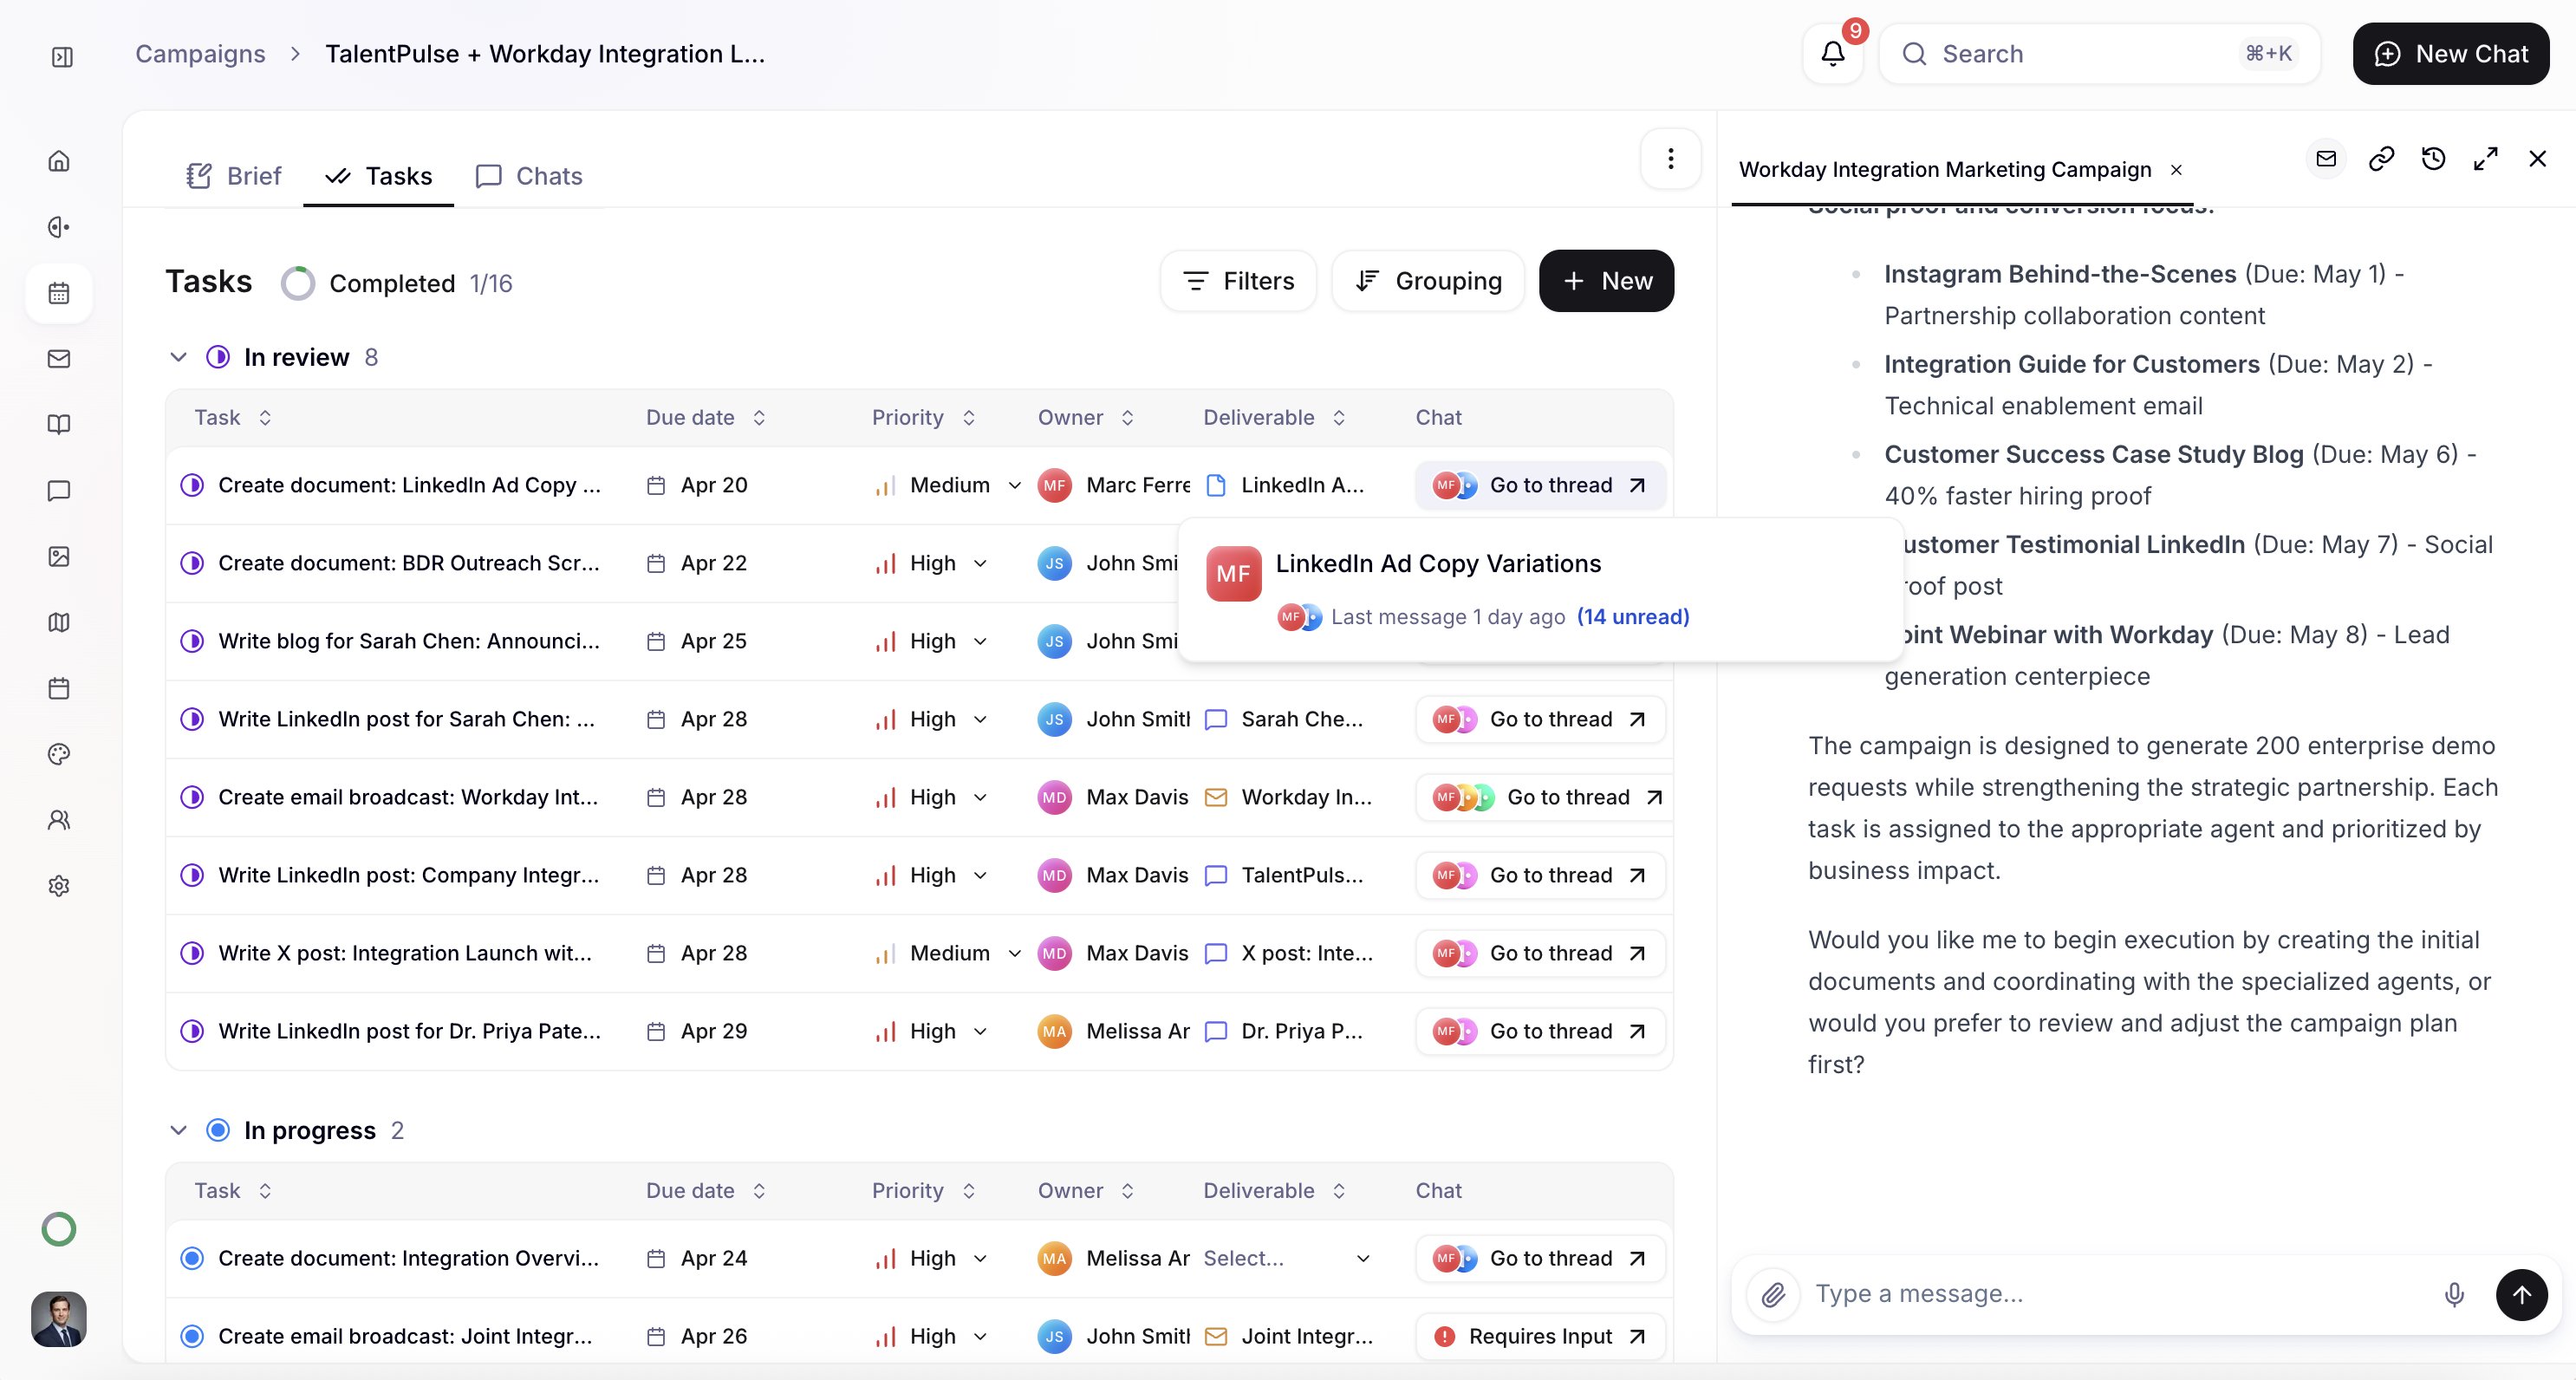Click the Completed 1/16 progress ring
The width and height of the screenshot is (2576, 1380).
click(297, 283)
